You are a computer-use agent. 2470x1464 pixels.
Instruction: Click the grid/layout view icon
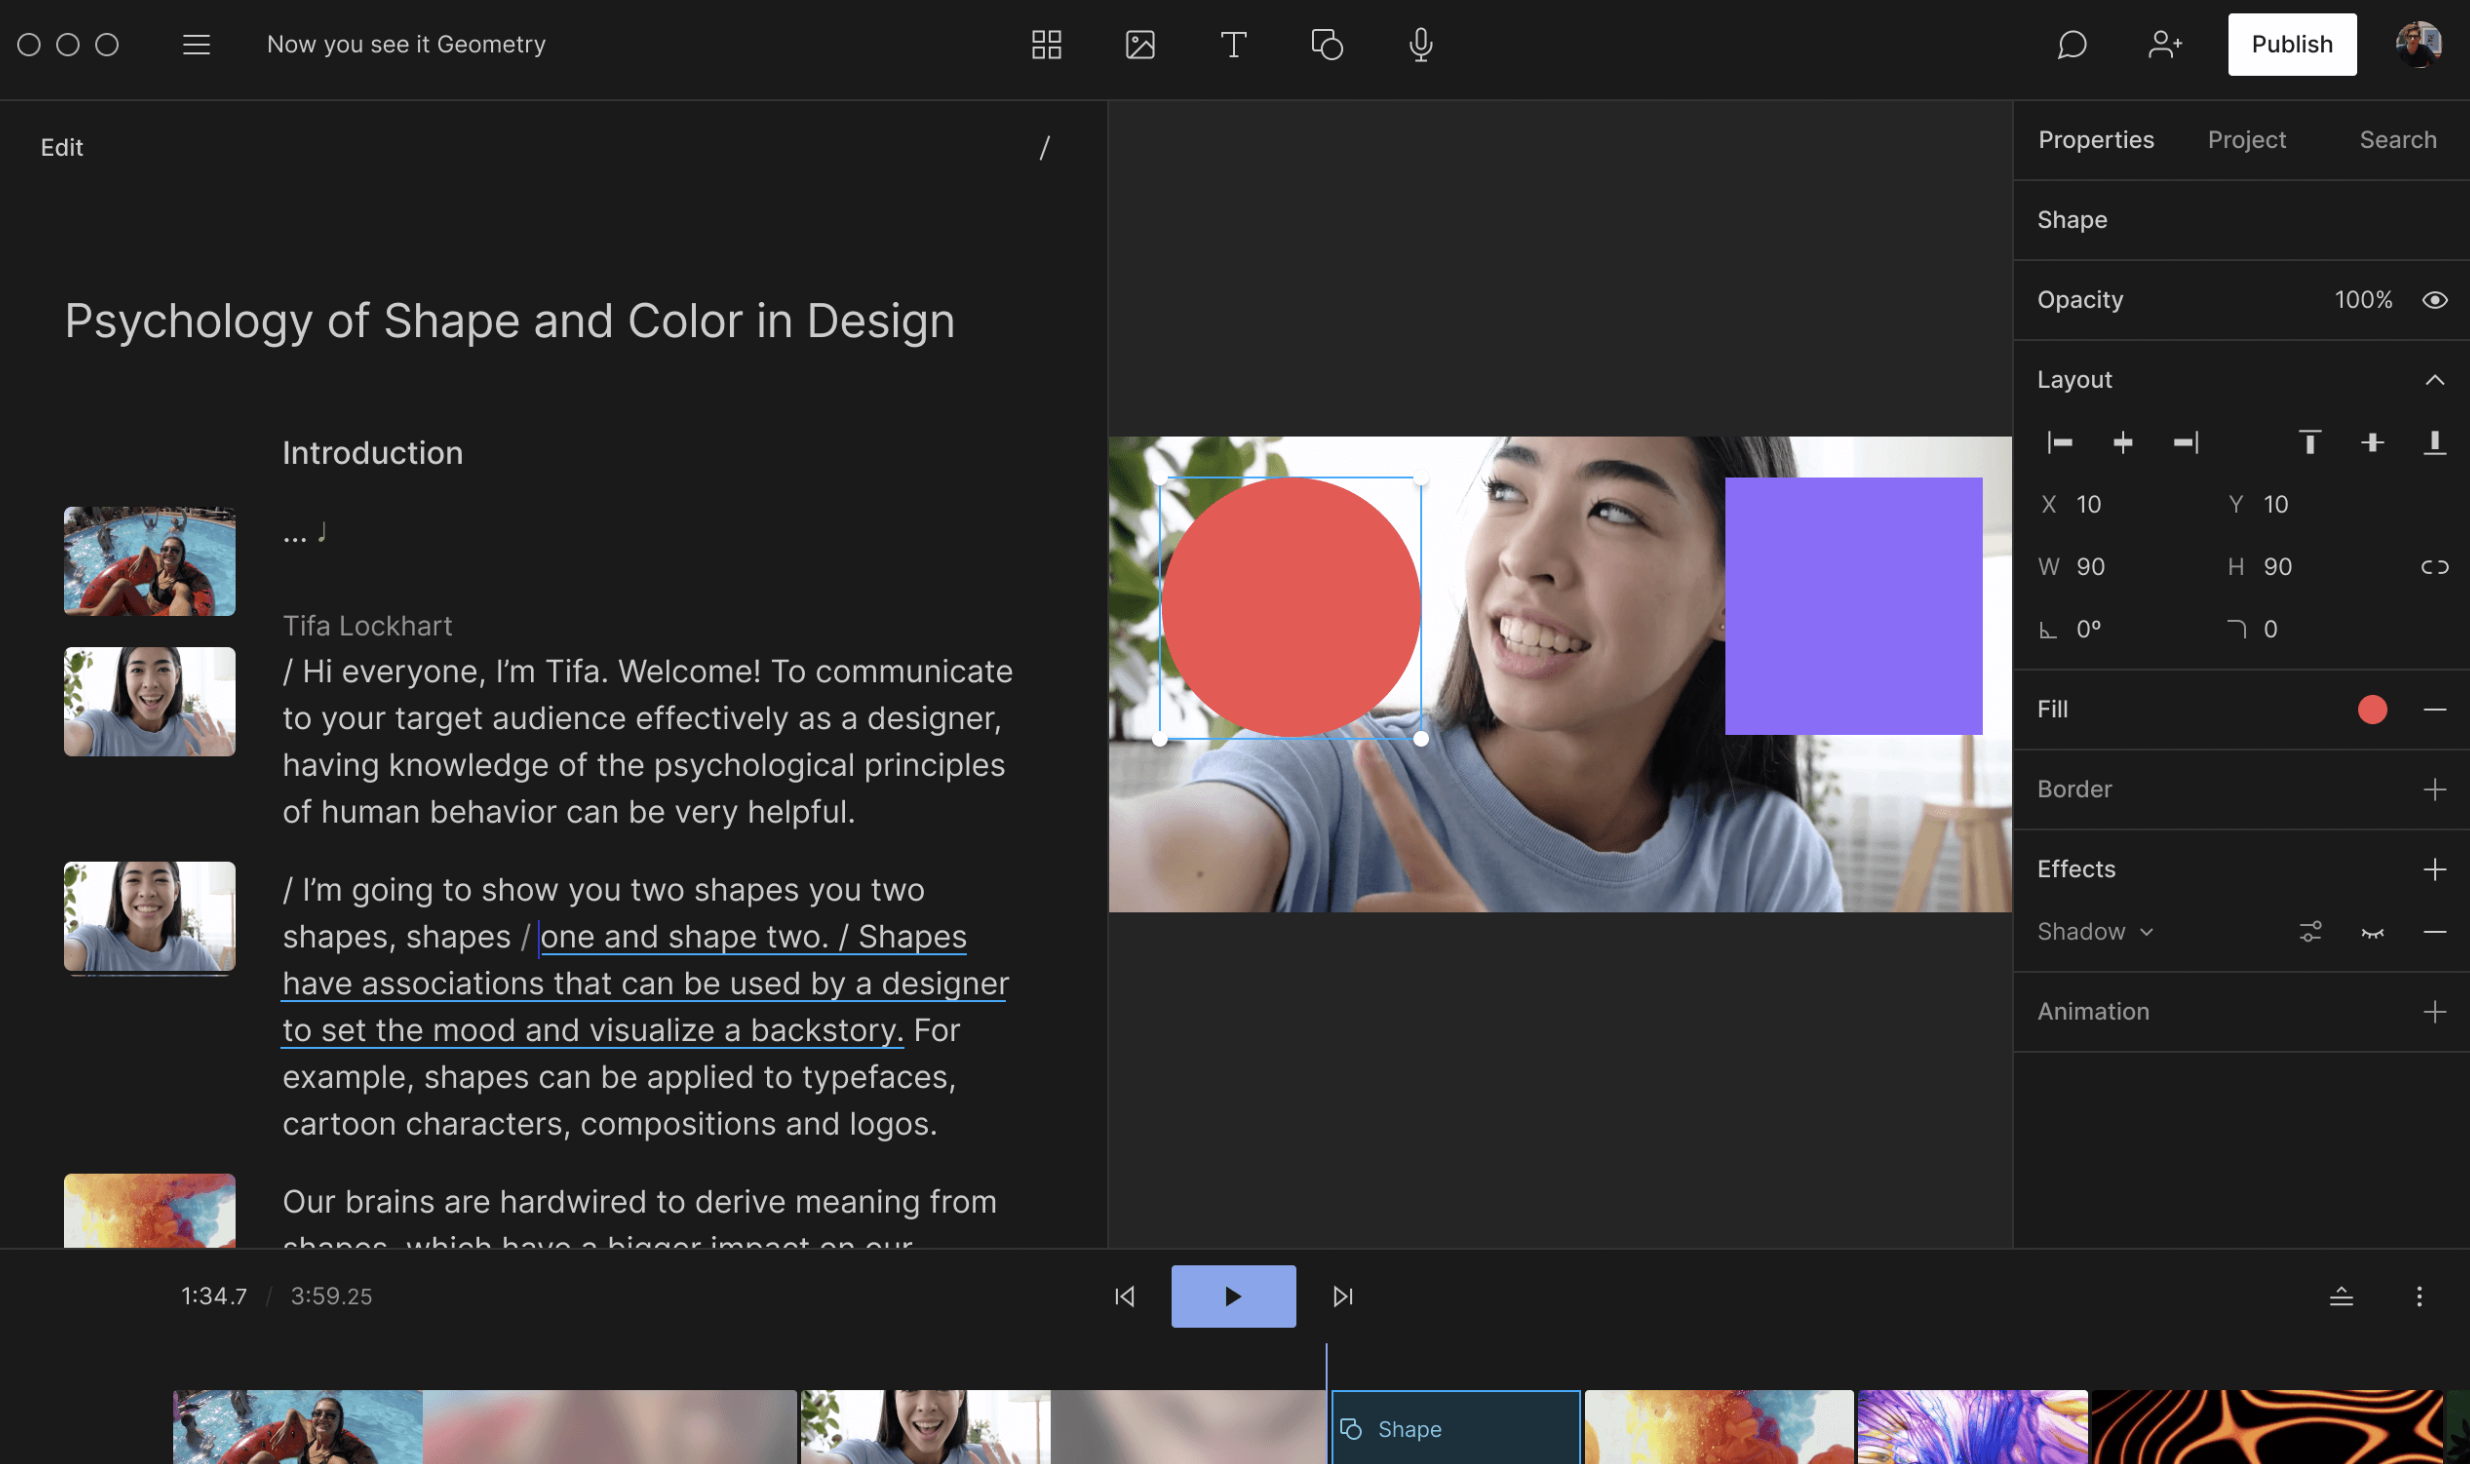[x=1043, y=44]
